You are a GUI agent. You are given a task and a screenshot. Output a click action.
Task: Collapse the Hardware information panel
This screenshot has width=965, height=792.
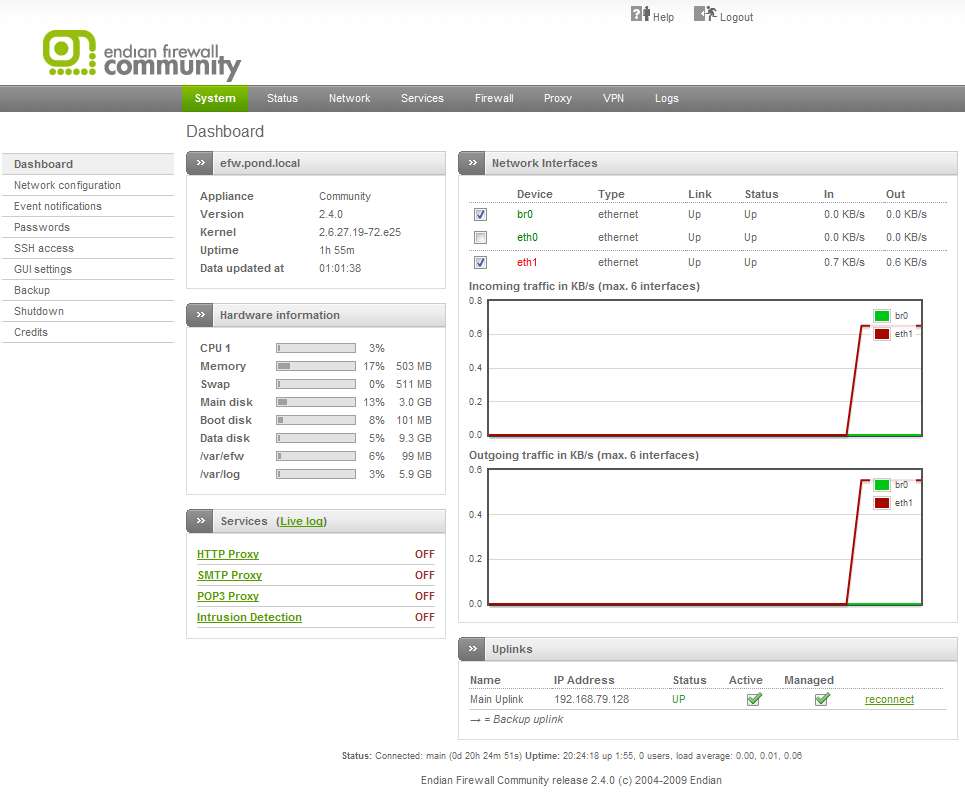201,315
